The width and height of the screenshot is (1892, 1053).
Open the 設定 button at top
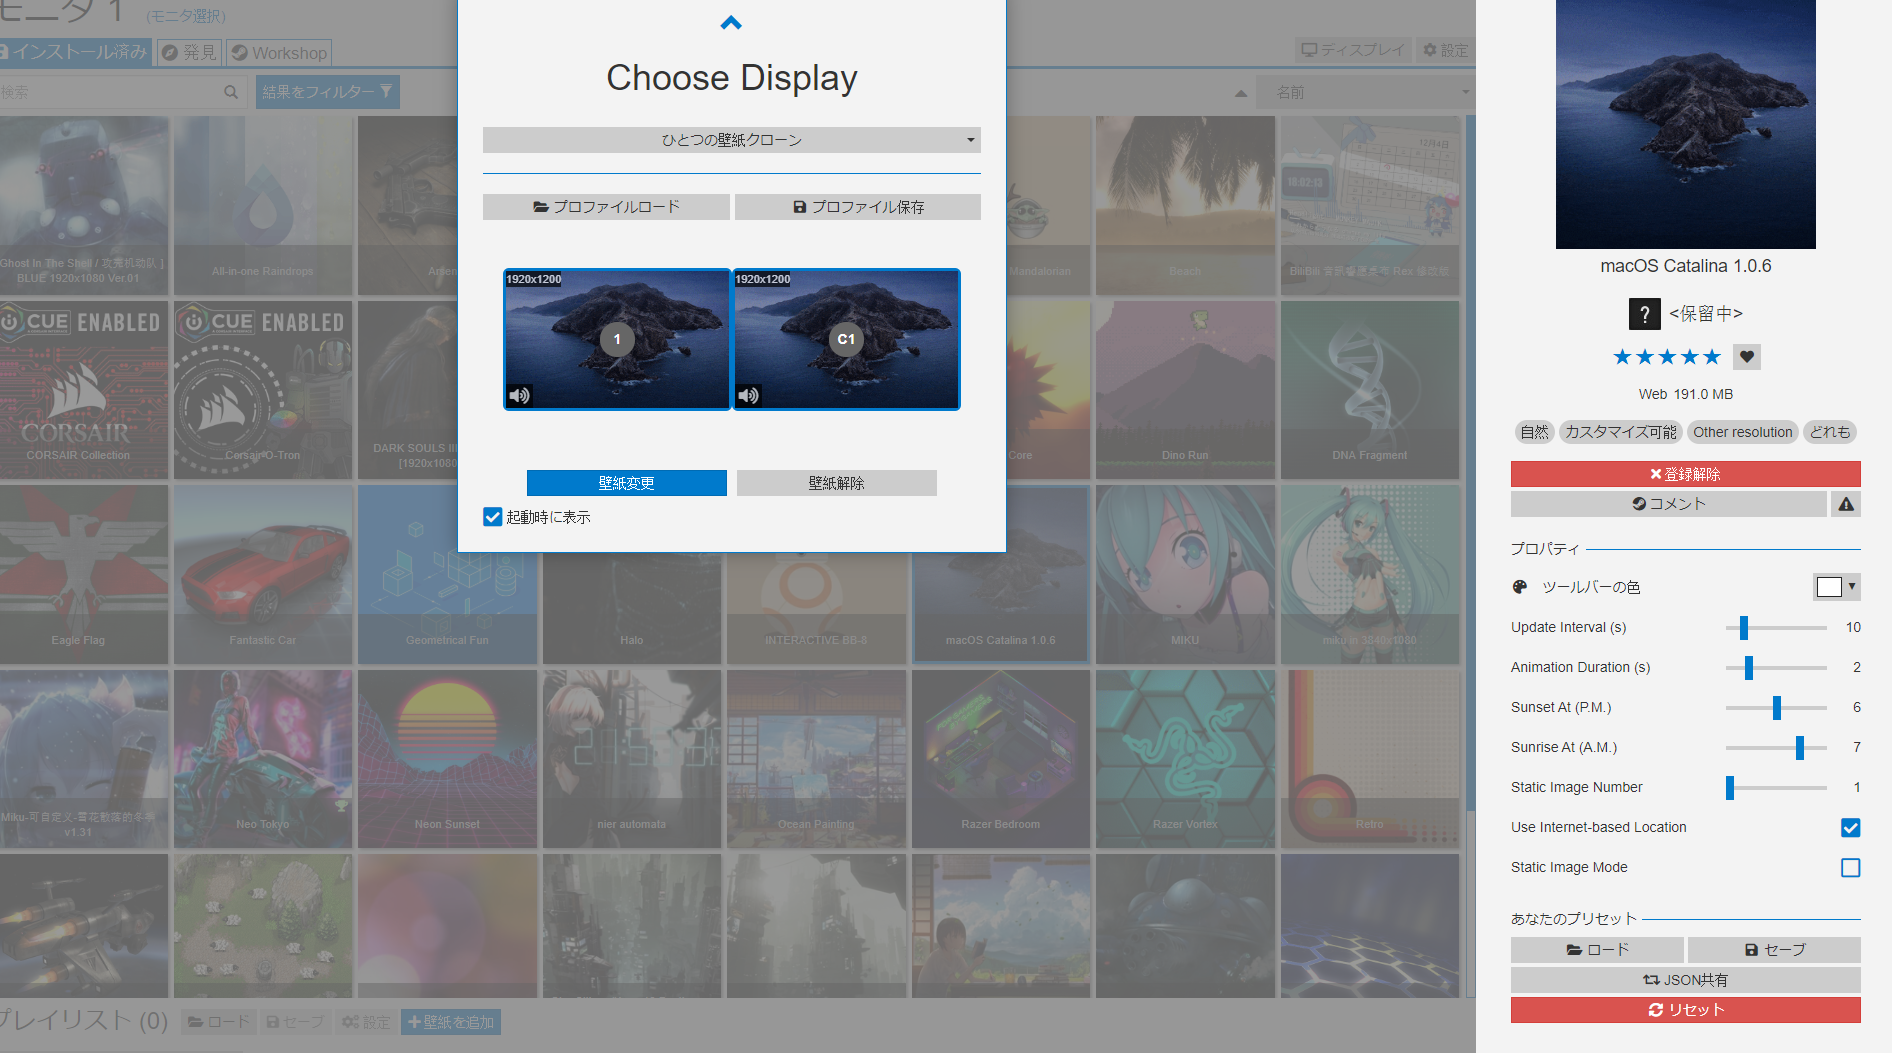click(1446, 50)
